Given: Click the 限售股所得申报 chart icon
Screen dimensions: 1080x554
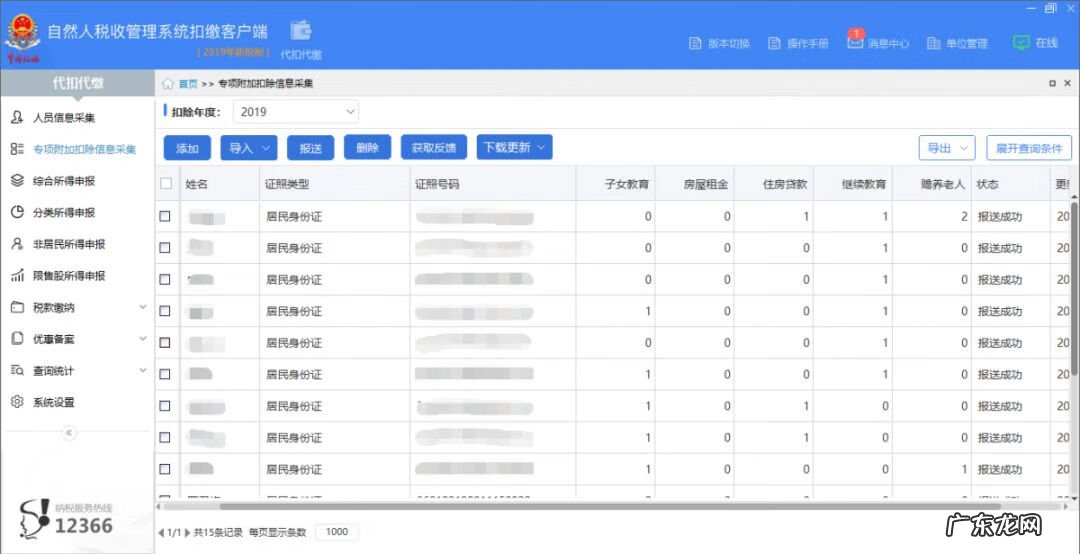Looking at the screenshot, I should (17, 276).
